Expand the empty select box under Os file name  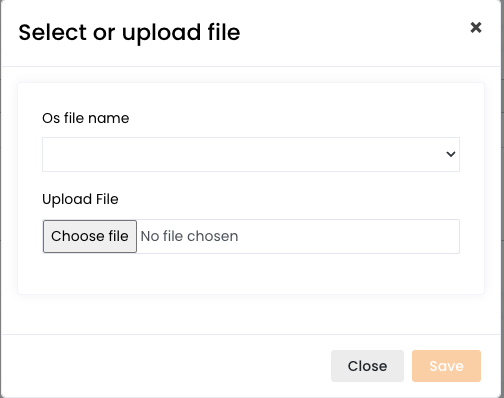tap(251, 154)
